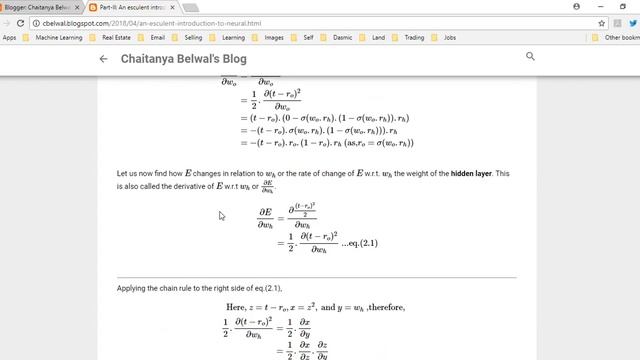
Task: Open a new browser tab
Action: point(190,7)
